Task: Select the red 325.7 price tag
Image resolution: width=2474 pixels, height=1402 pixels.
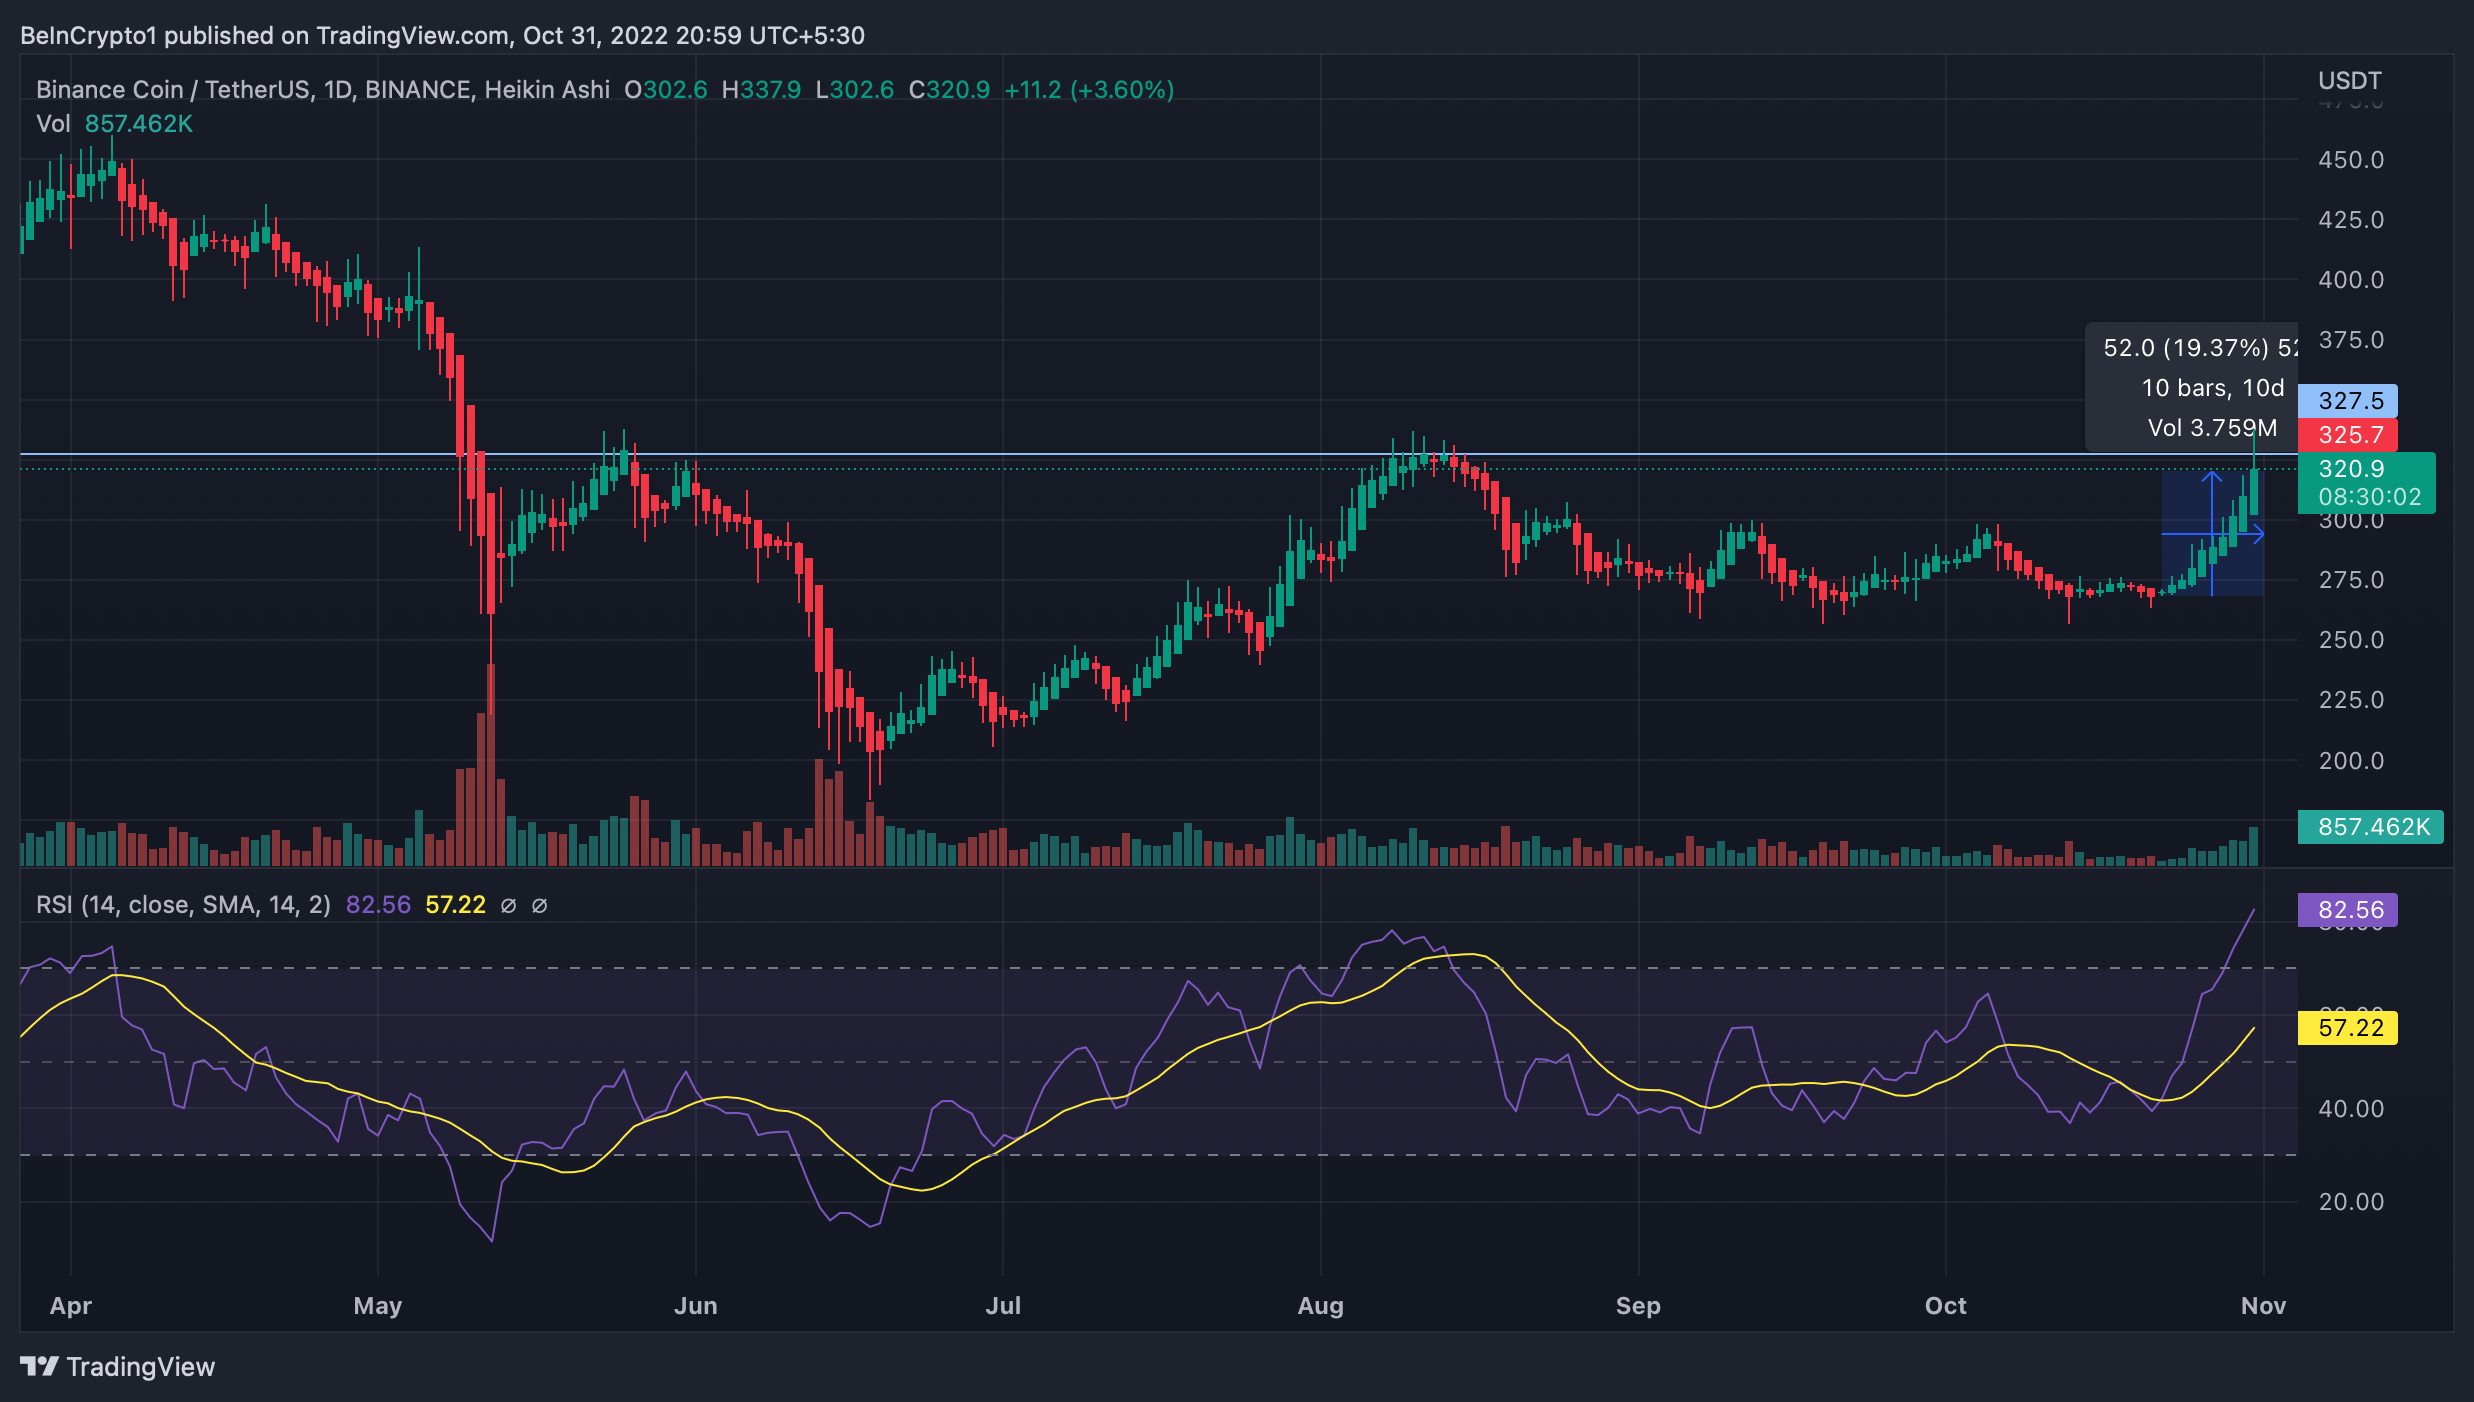Action: click(x=2348, y=435)
